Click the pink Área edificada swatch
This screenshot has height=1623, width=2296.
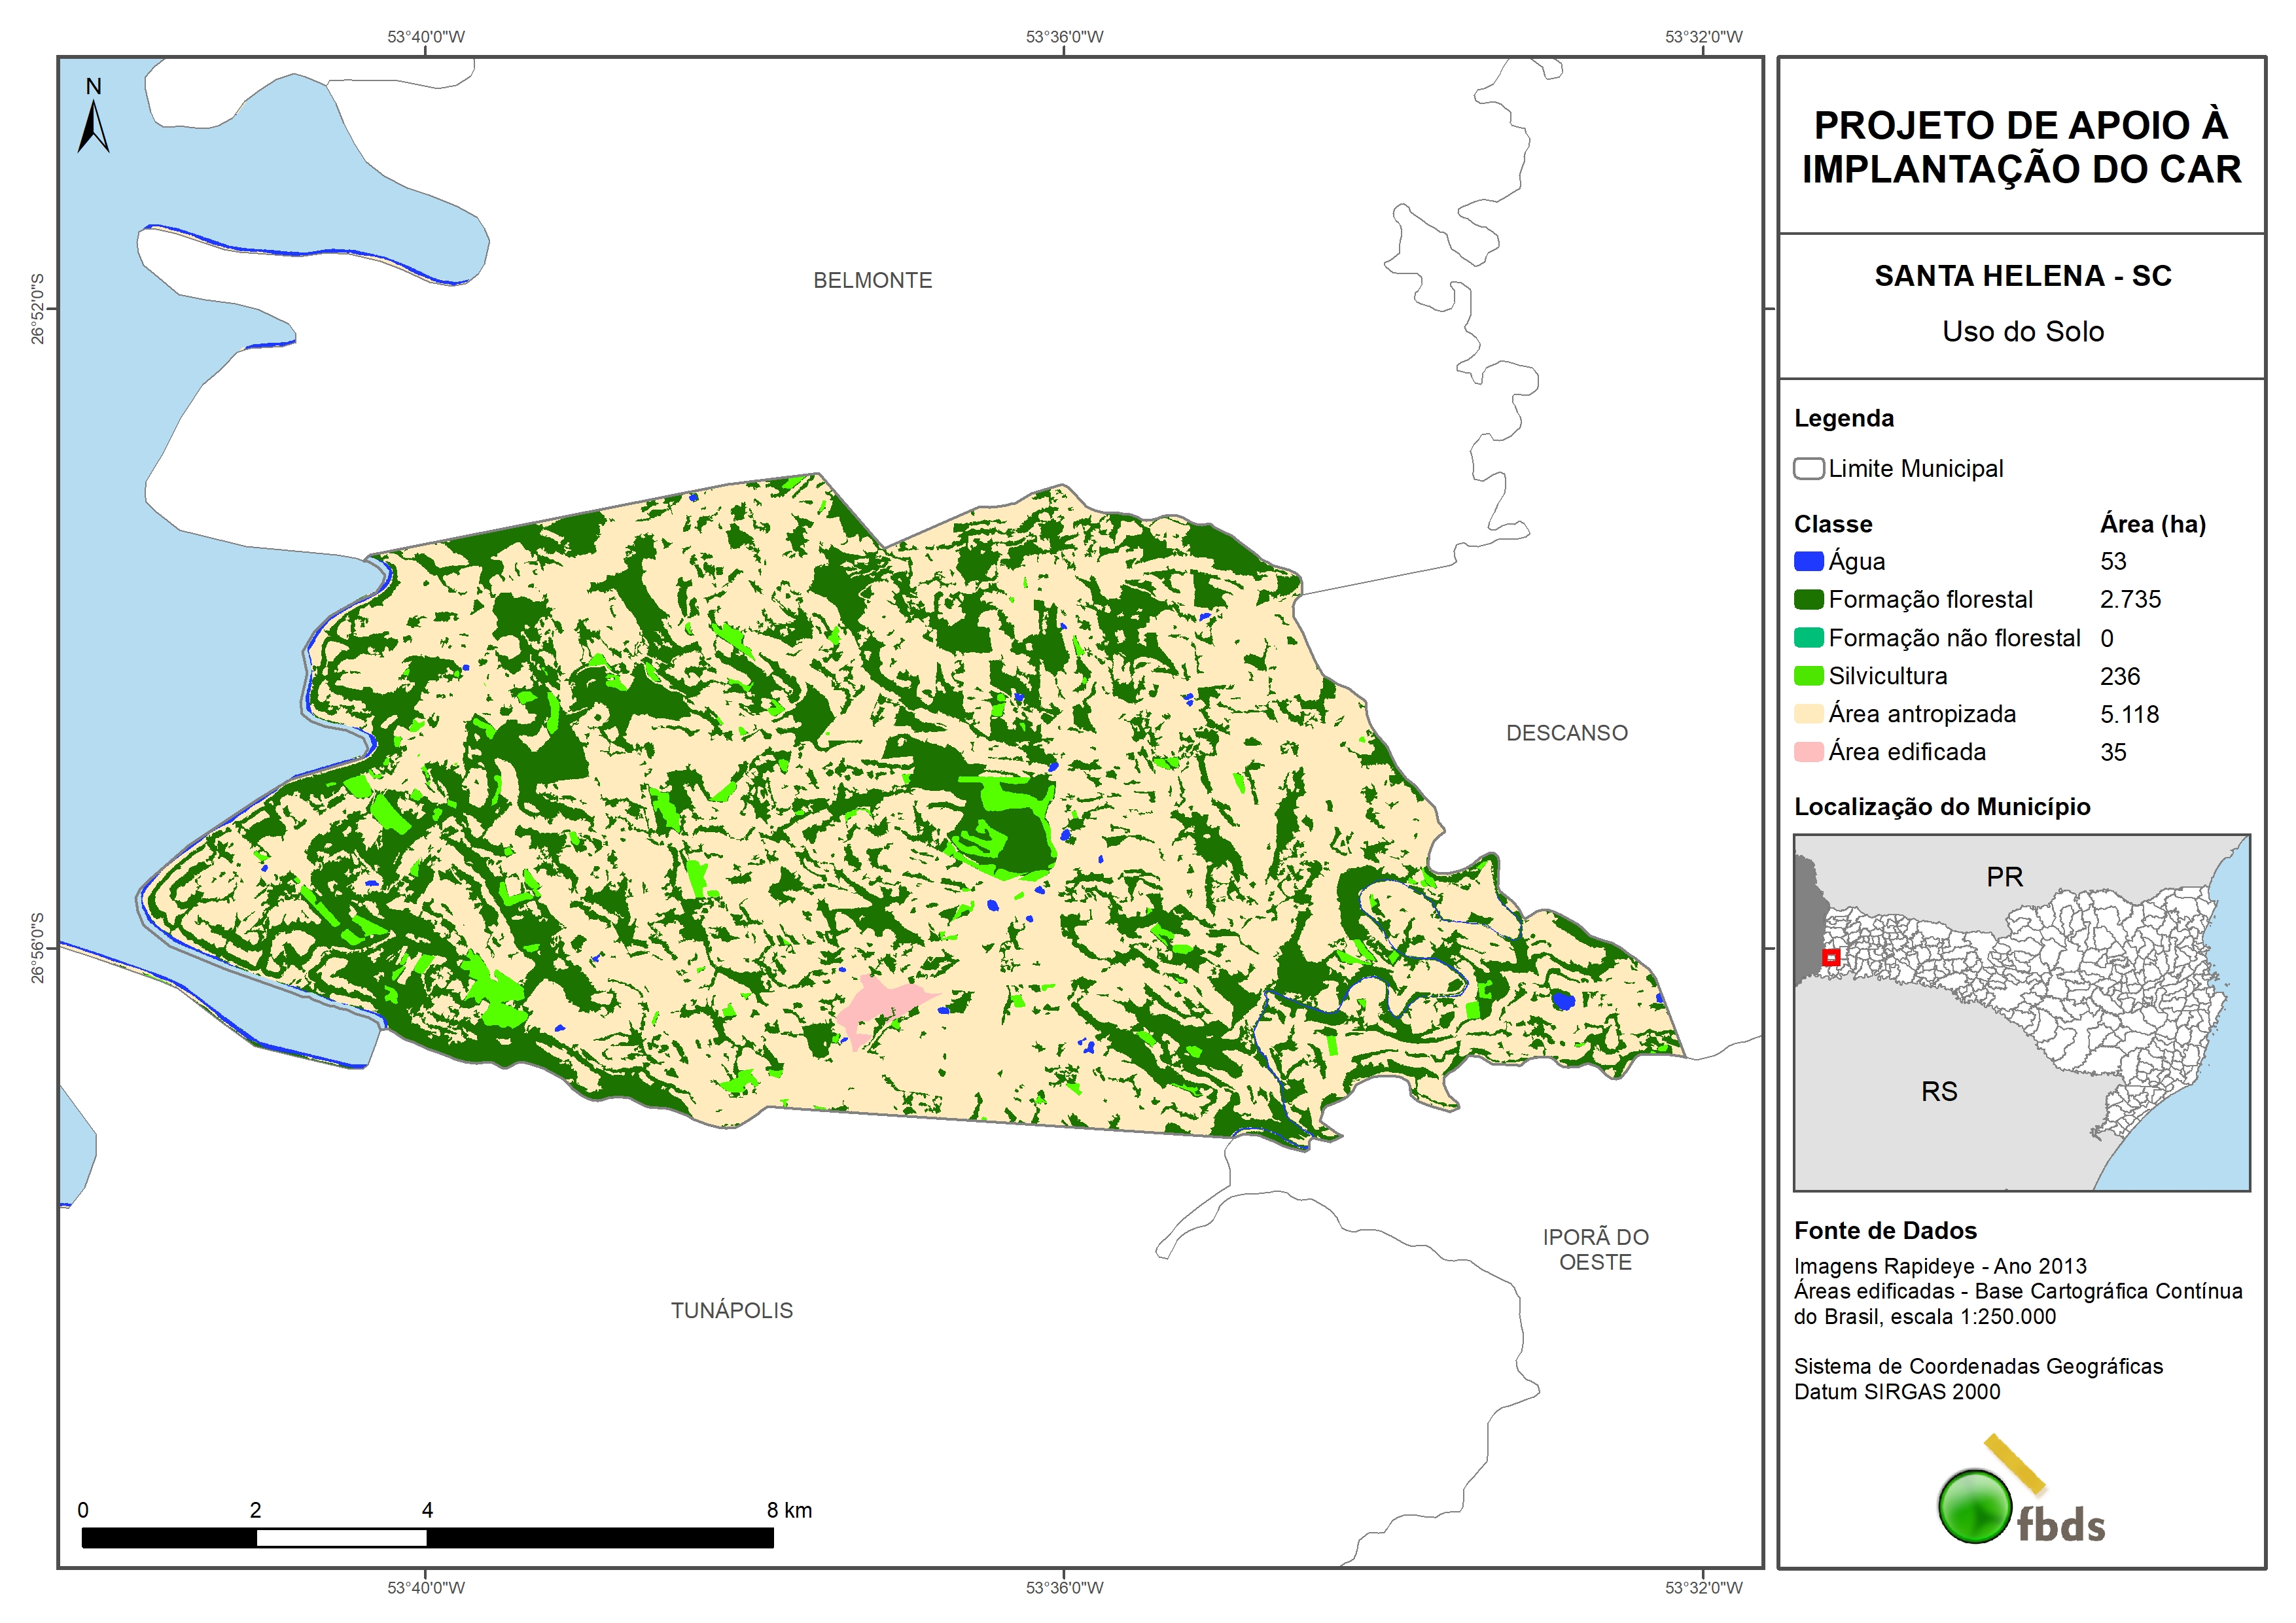1808,752
